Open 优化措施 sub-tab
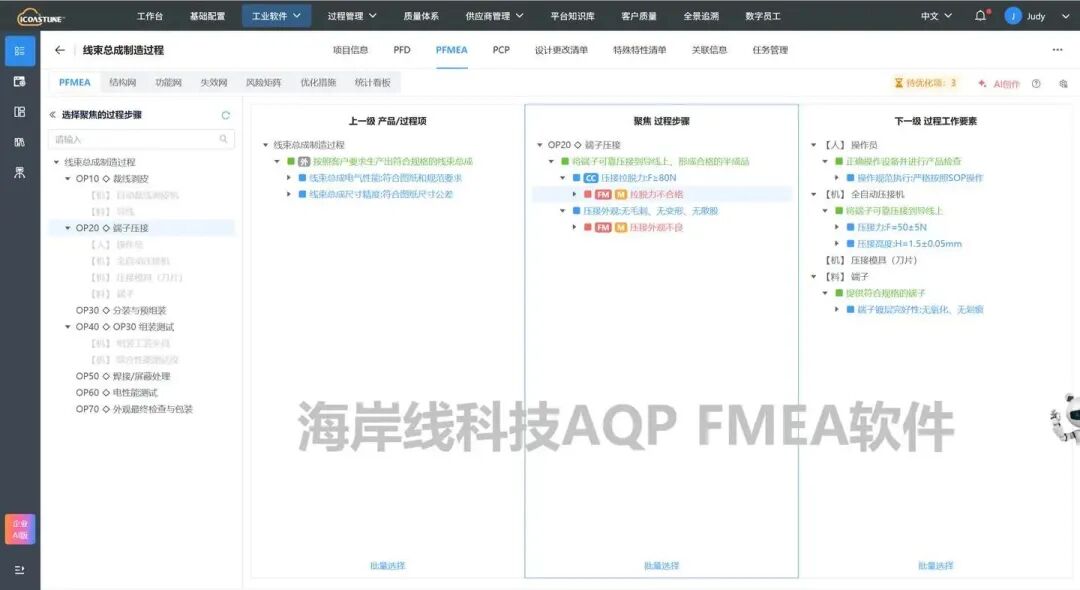1080x590 pixels. tap(318, 83)
